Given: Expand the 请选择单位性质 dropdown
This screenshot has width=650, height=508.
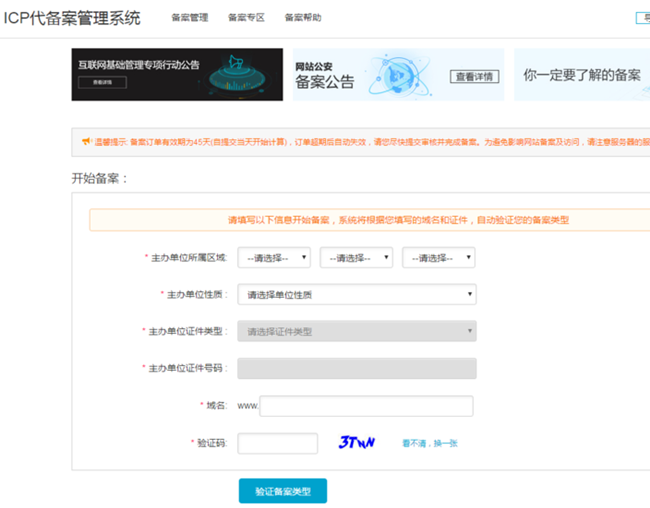Looking at the screenshot, I should 357,294.
